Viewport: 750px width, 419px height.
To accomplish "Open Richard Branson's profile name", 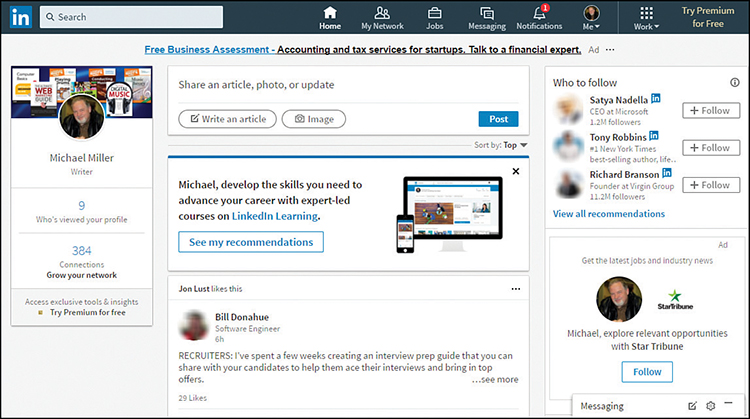I will coord(624,175).
